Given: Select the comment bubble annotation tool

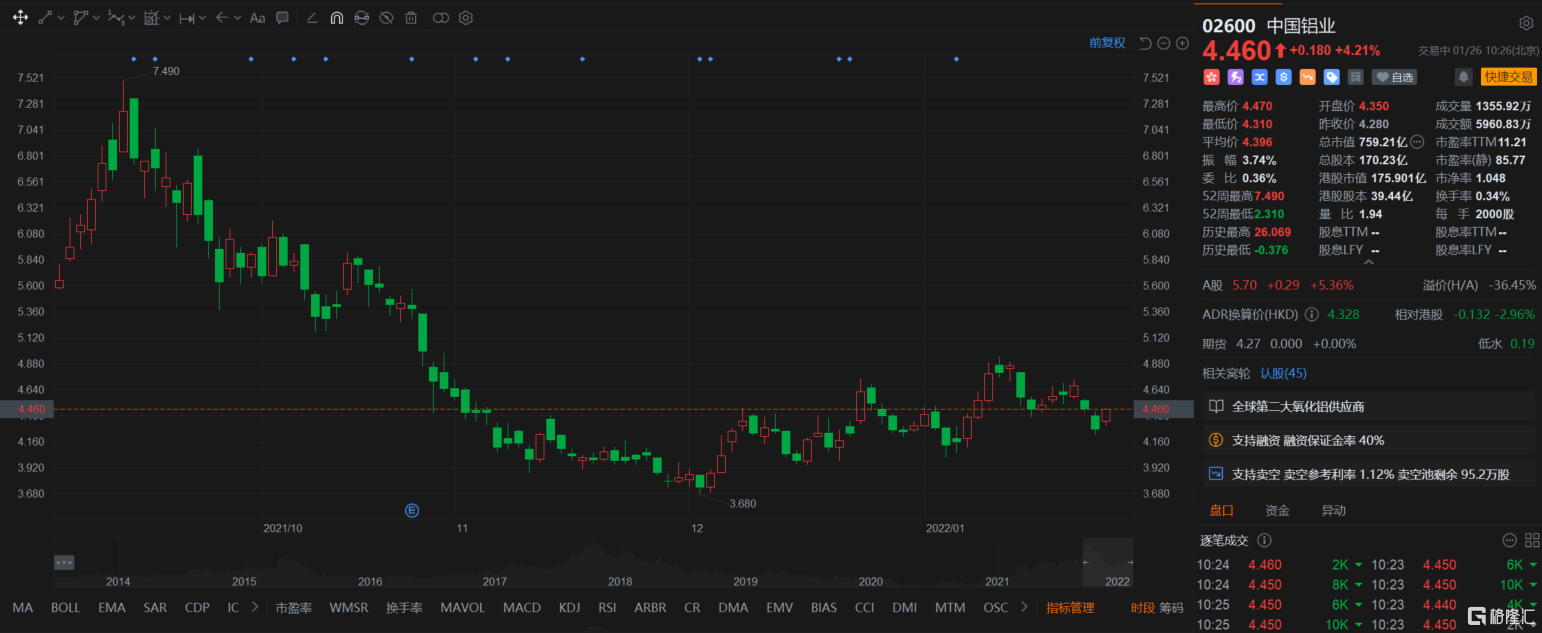Looking at the screenshot, I should pyautogui.click(x=283, y=18).
